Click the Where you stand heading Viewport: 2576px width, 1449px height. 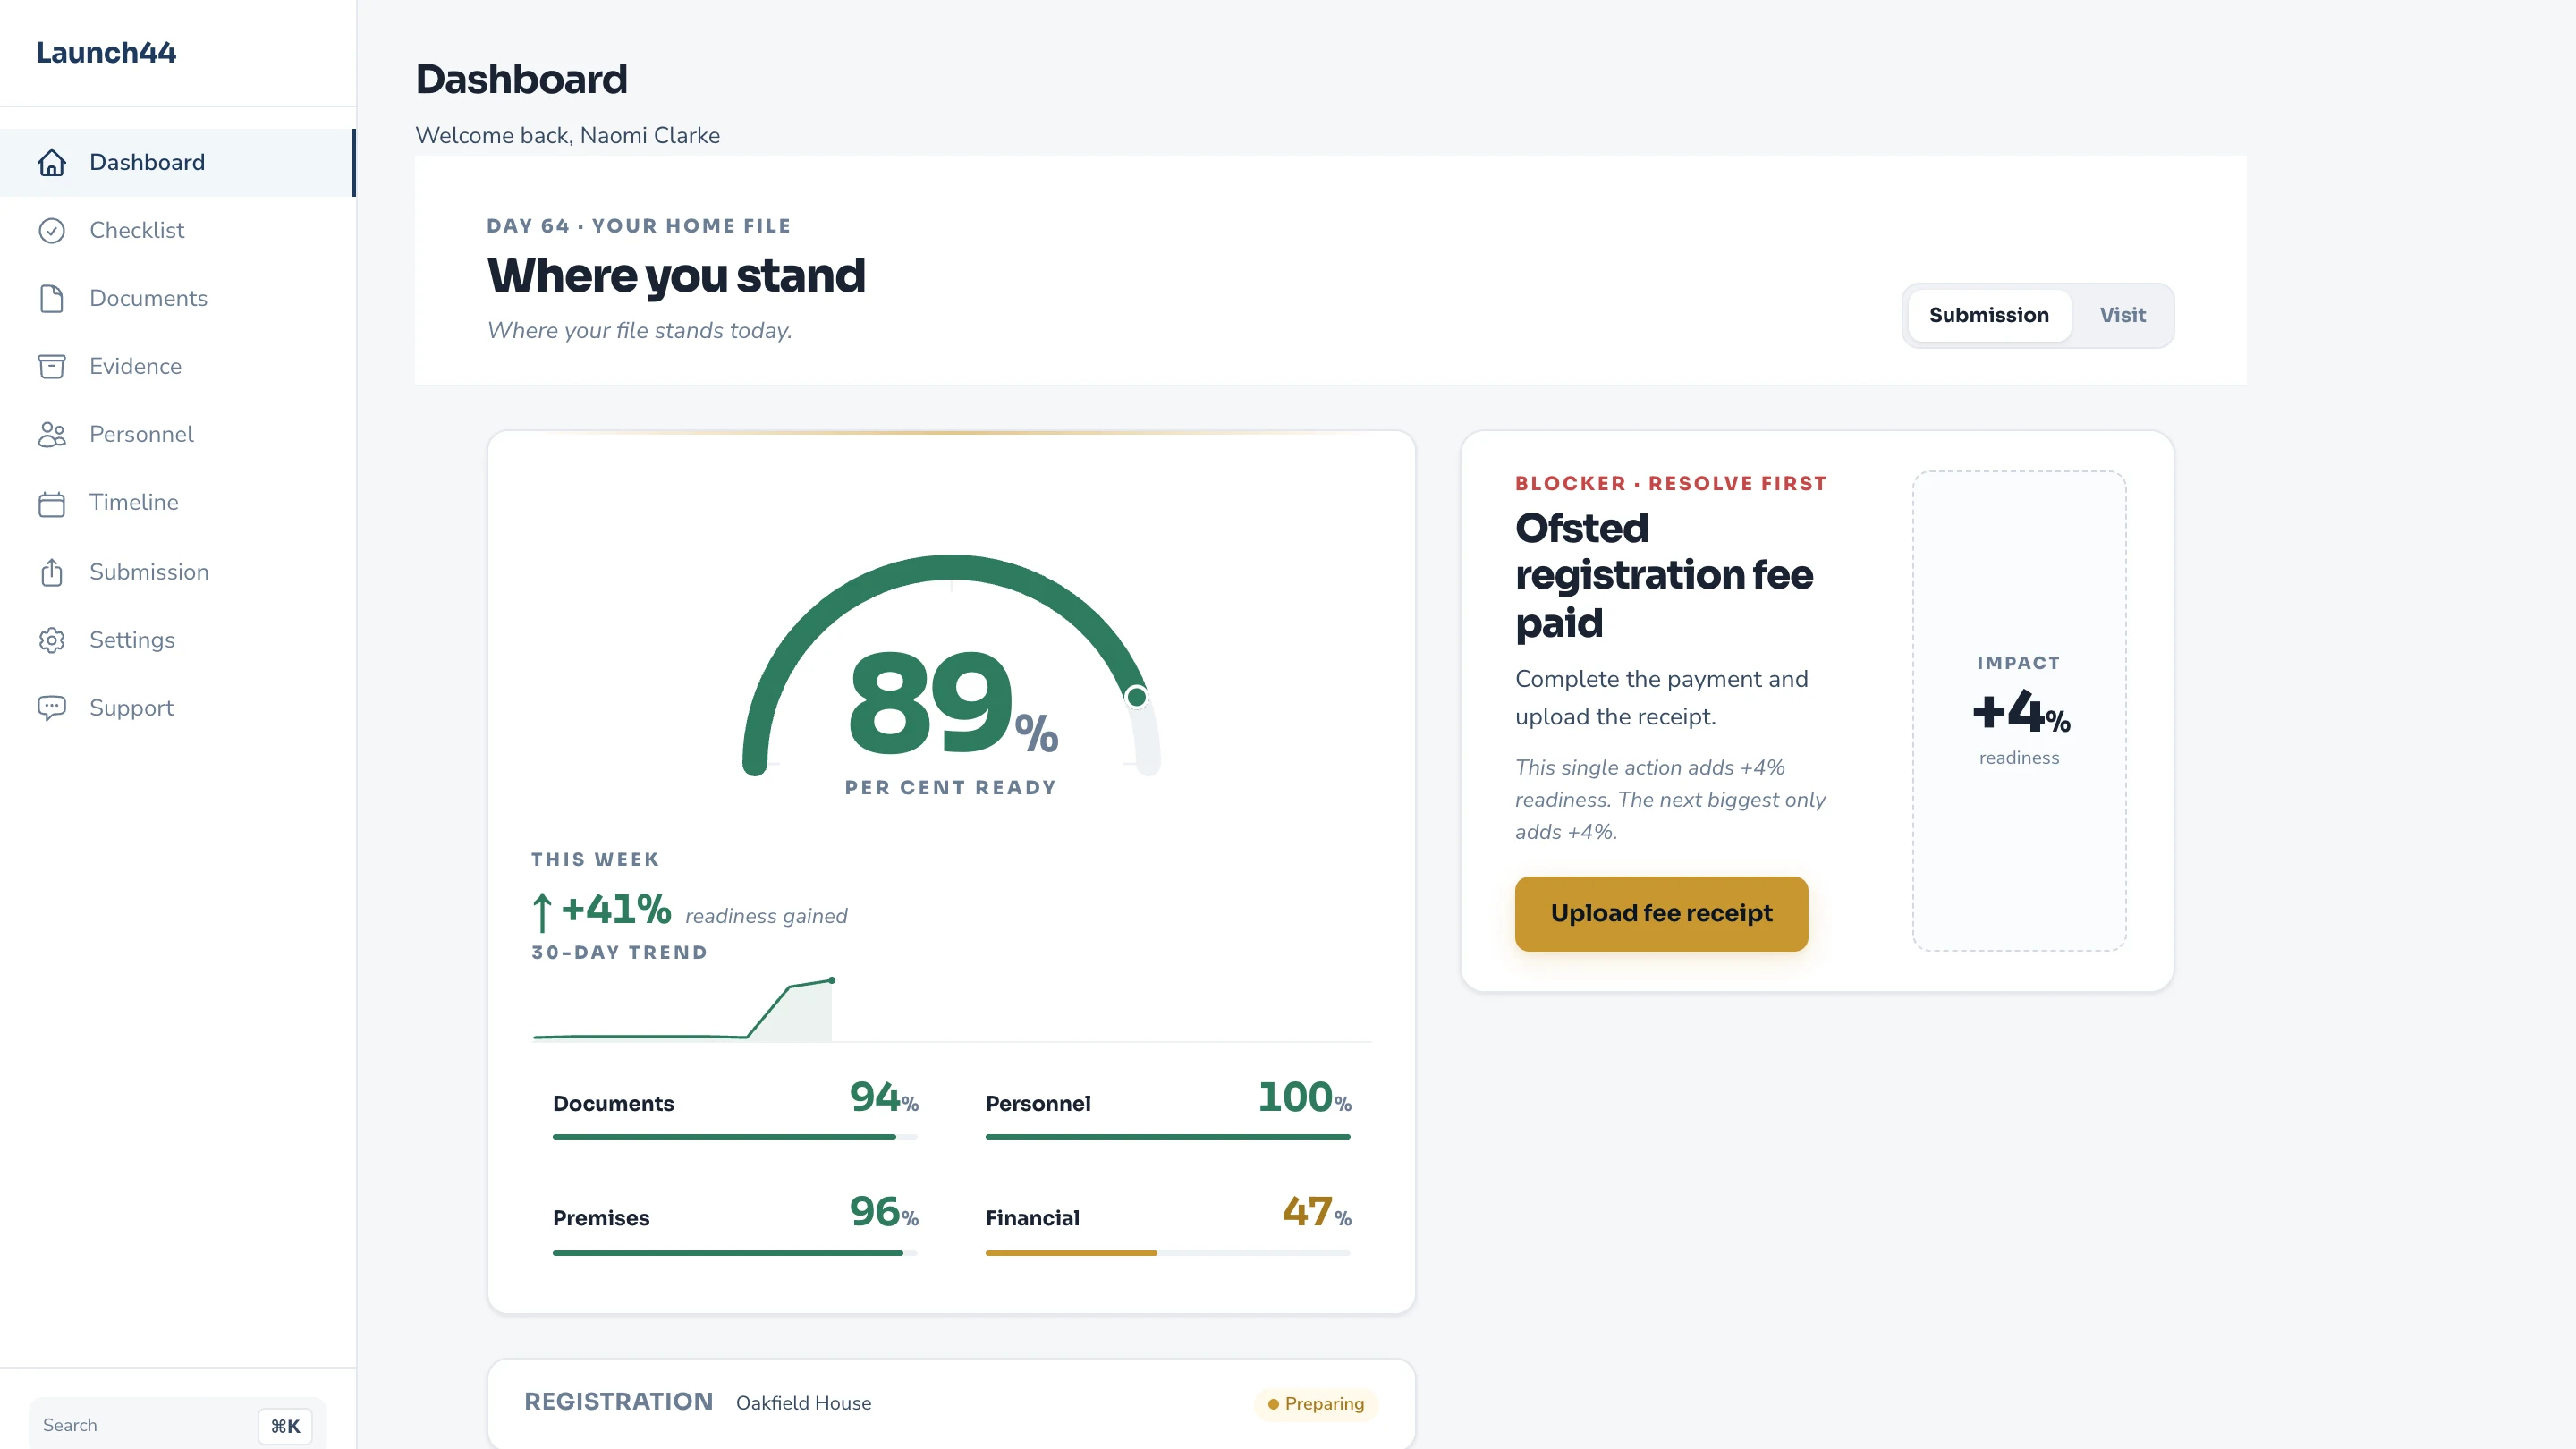point(675,275)
